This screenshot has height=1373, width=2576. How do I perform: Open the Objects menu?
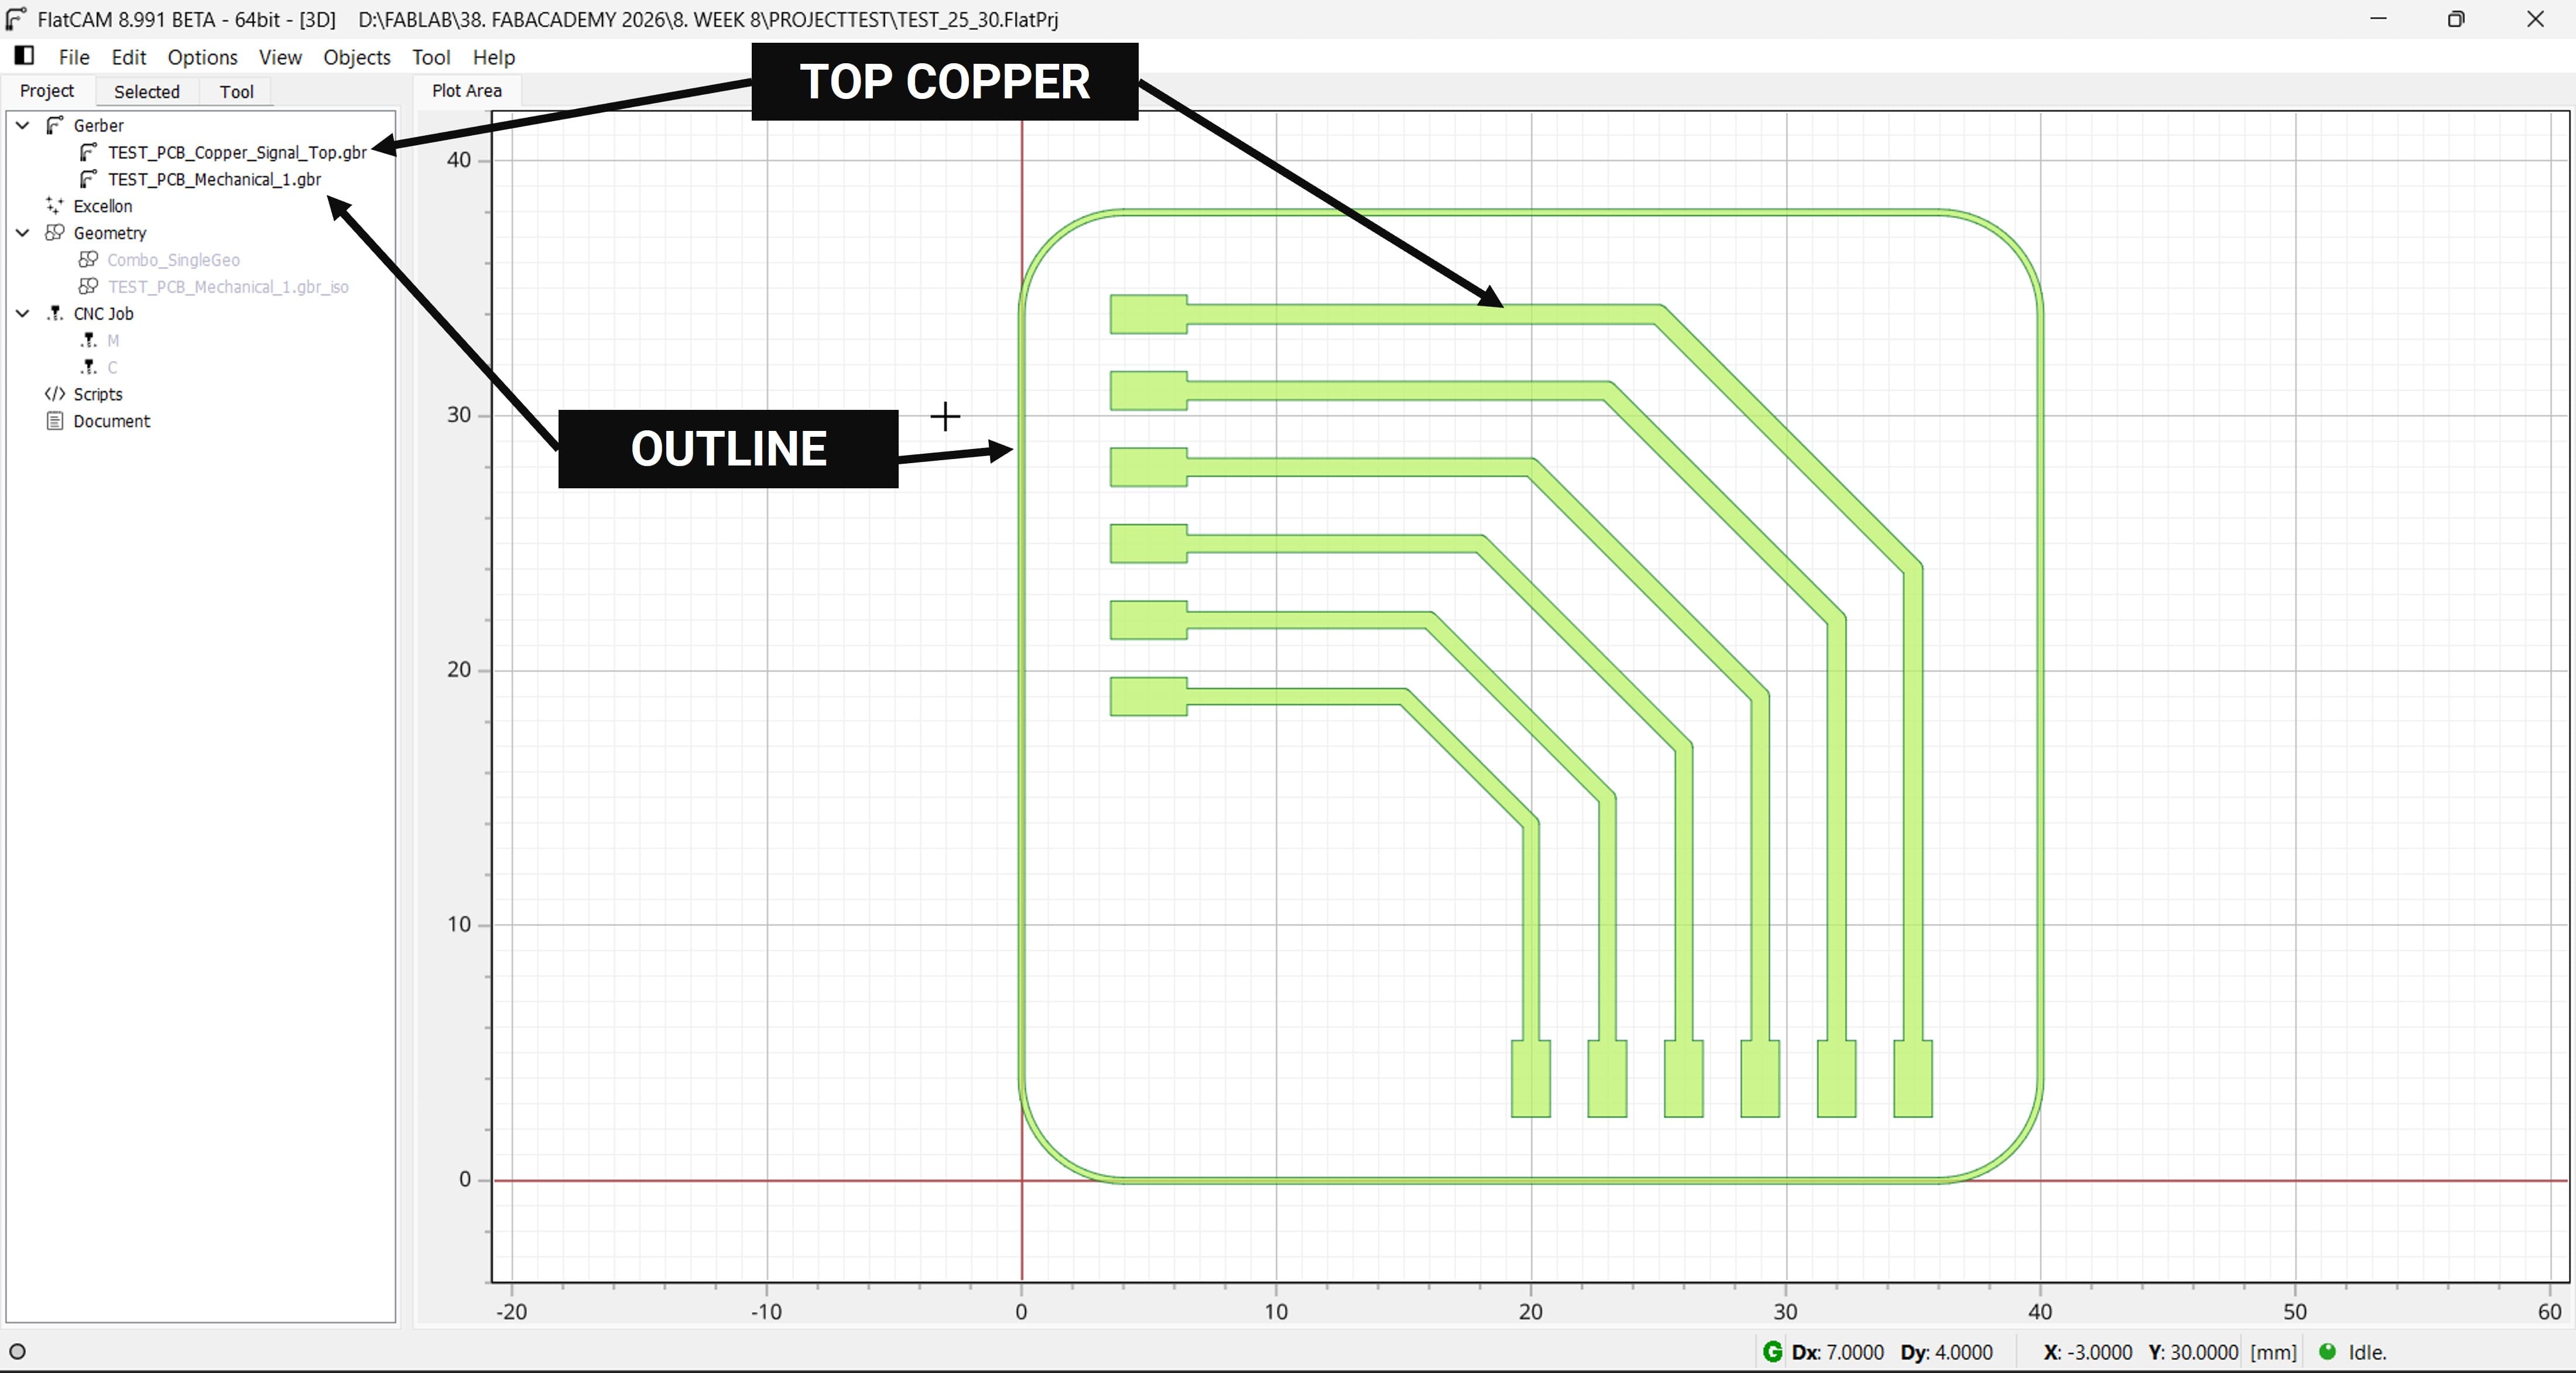coord(356,57)
